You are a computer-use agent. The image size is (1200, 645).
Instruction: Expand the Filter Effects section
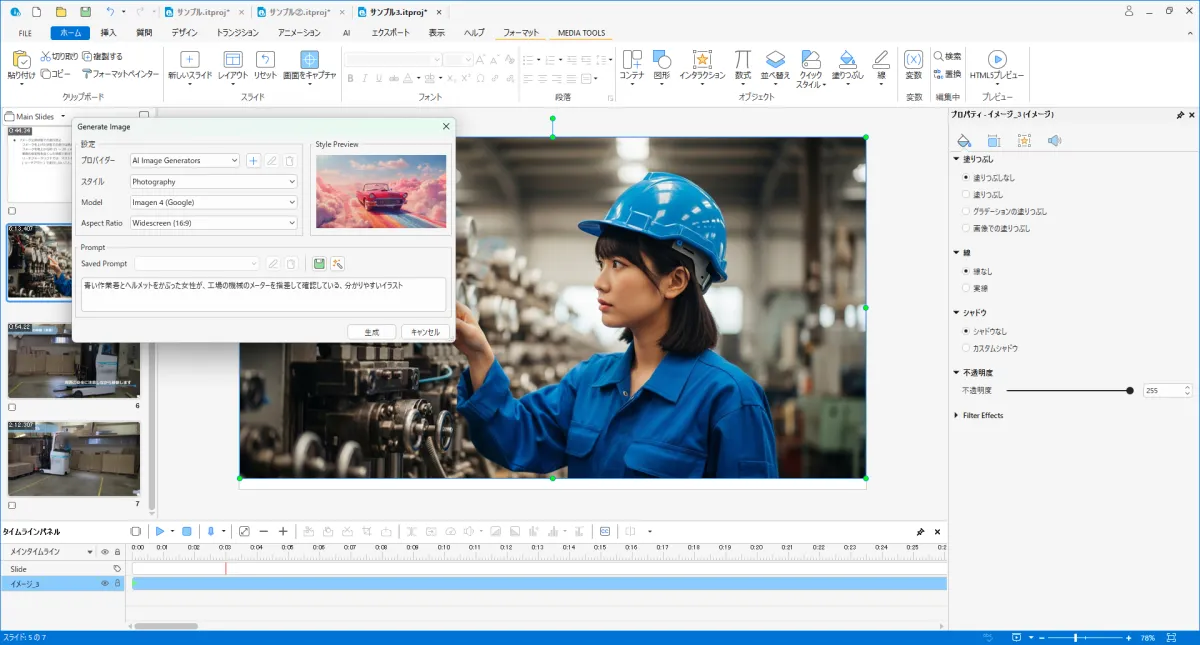point(982,415)
